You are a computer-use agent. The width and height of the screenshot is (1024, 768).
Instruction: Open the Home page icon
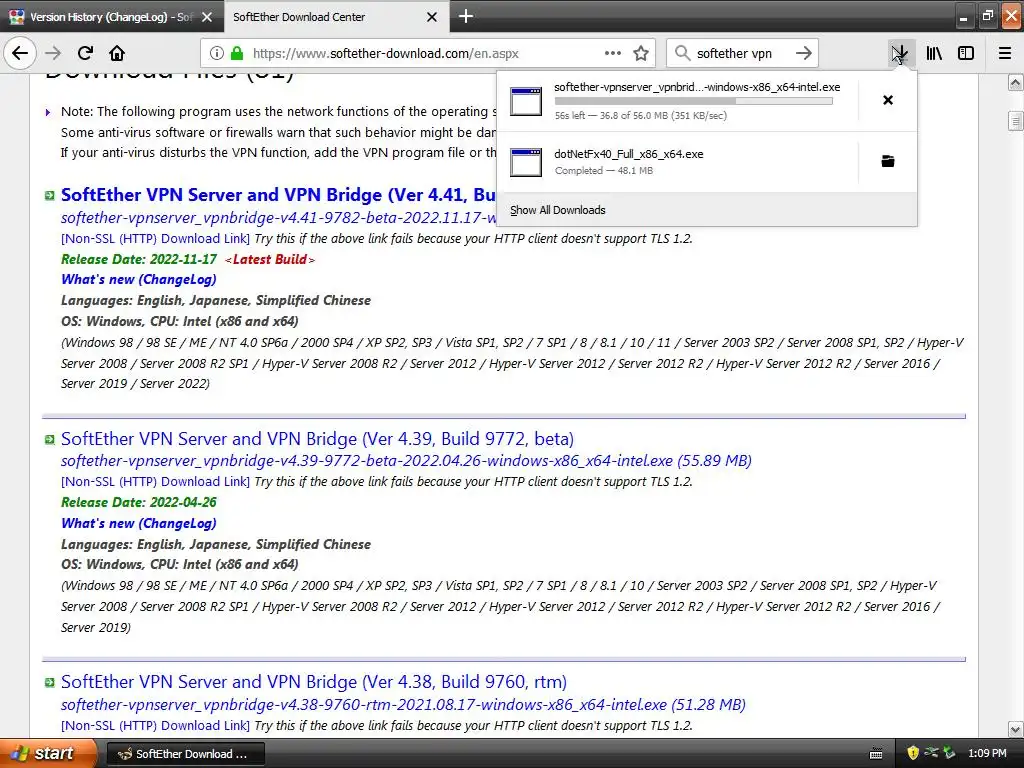tap(117, 53)
